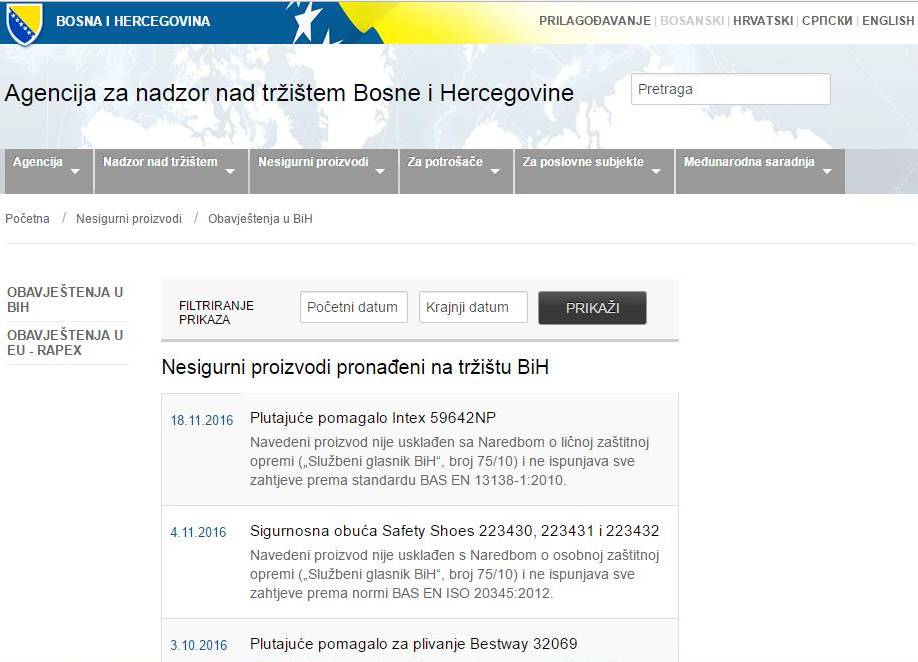Switch language to Hrvatski
The image size is (918, 662).
pyautogui.click(x=762, y=21)
